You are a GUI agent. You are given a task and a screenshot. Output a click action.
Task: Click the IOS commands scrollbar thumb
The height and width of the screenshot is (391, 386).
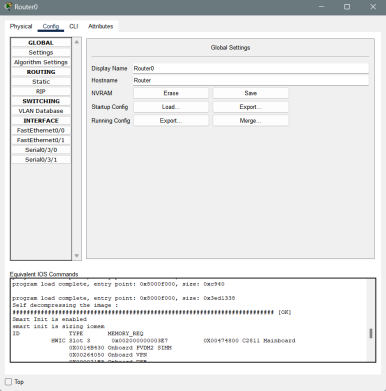tap(371, 333)
